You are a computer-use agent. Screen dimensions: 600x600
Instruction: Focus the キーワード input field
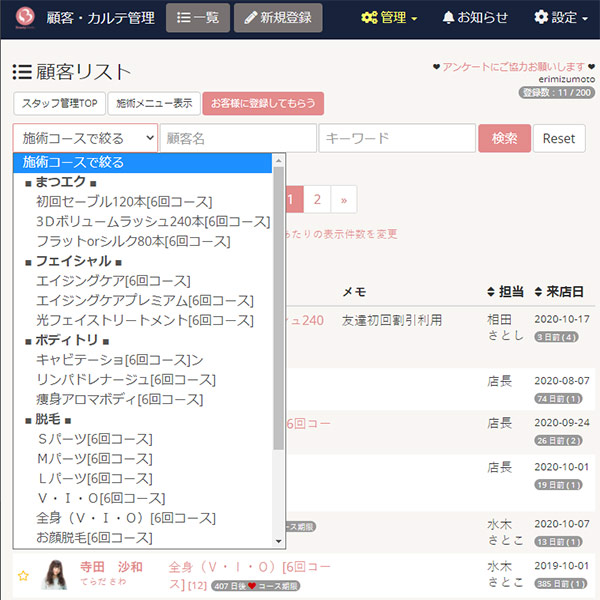coord(397,138)
